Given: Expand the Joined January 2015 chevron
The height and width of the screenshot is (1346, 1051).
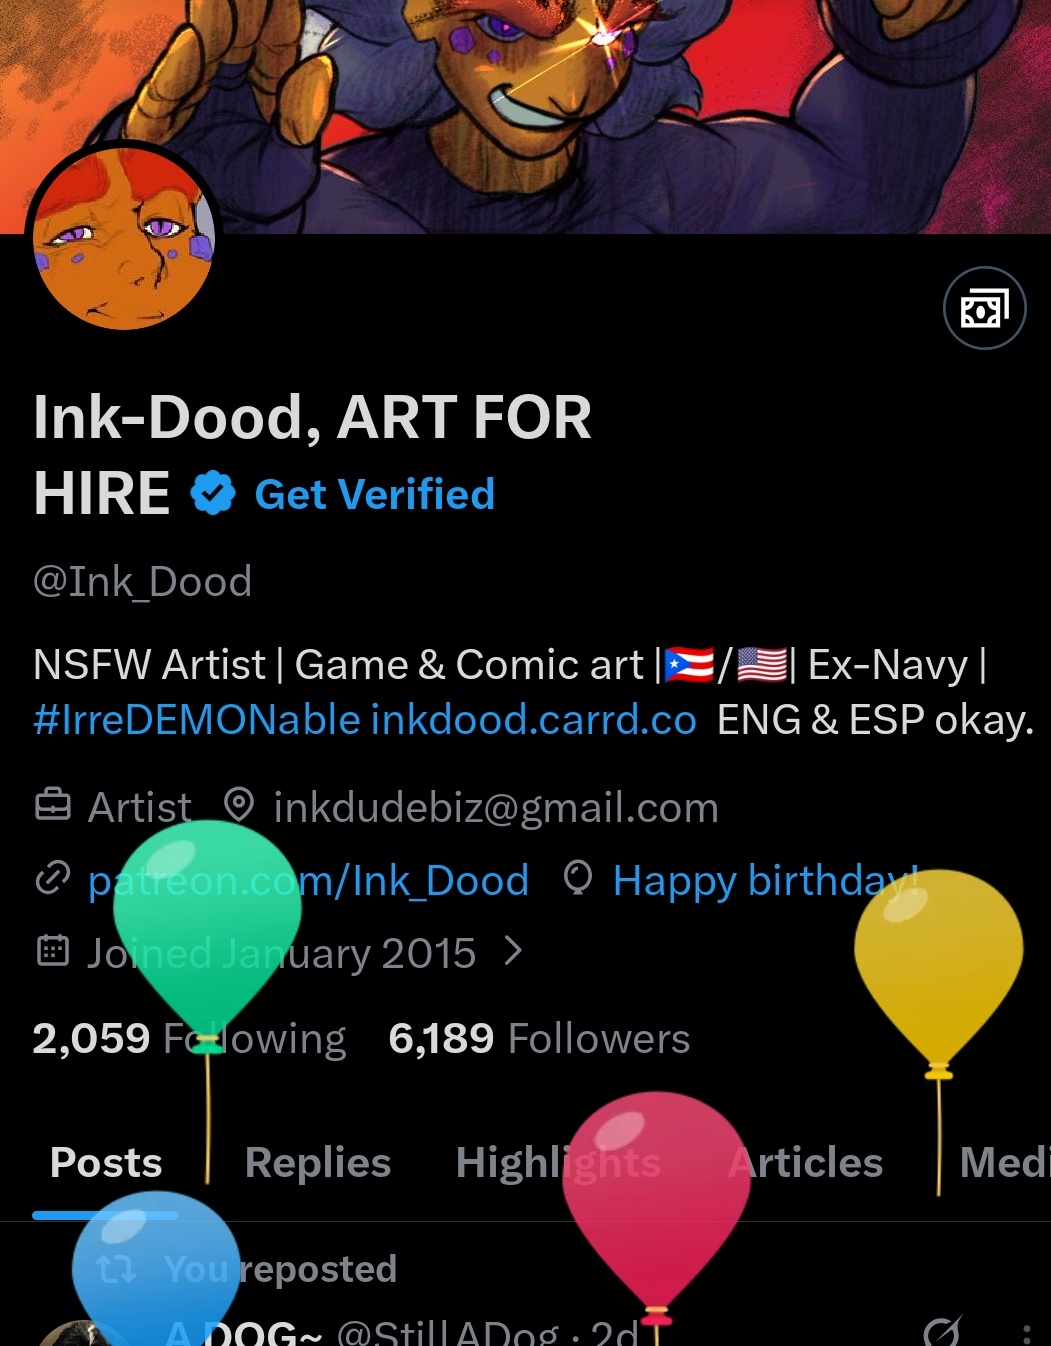Looking at the screenshot, I should (513, 950).
